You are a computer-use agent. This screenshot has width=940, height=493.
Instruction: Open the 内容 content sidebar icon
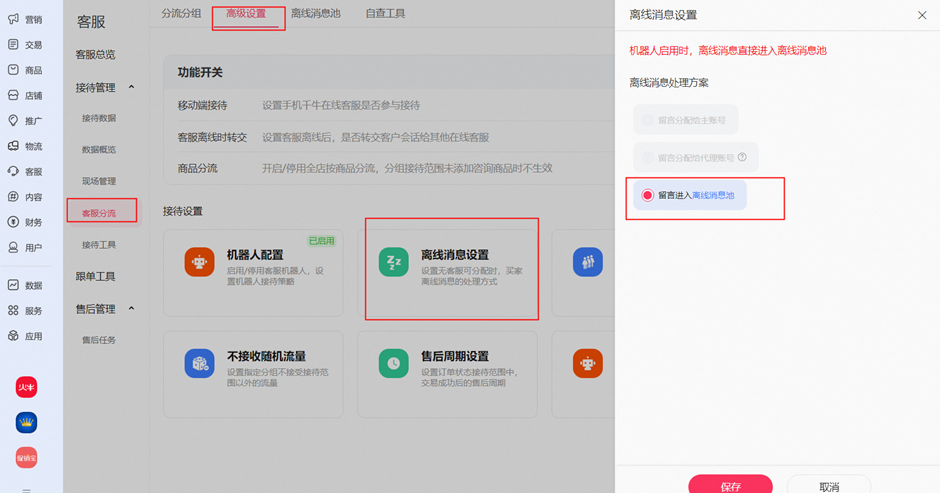click(x=13, y=197)
